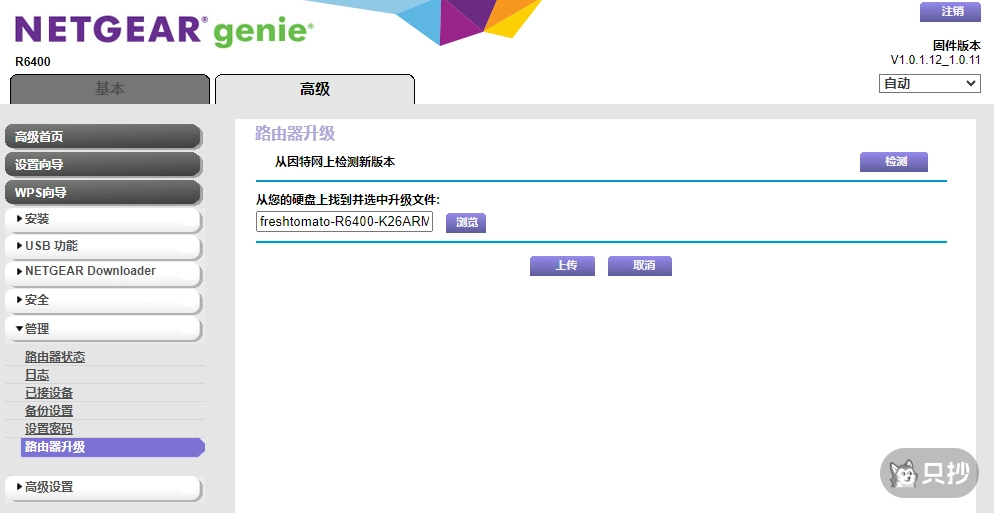This screenshot has width=994, height=513.
Task: Open 设置向导 in the sidebar
Action: point(103,165)
